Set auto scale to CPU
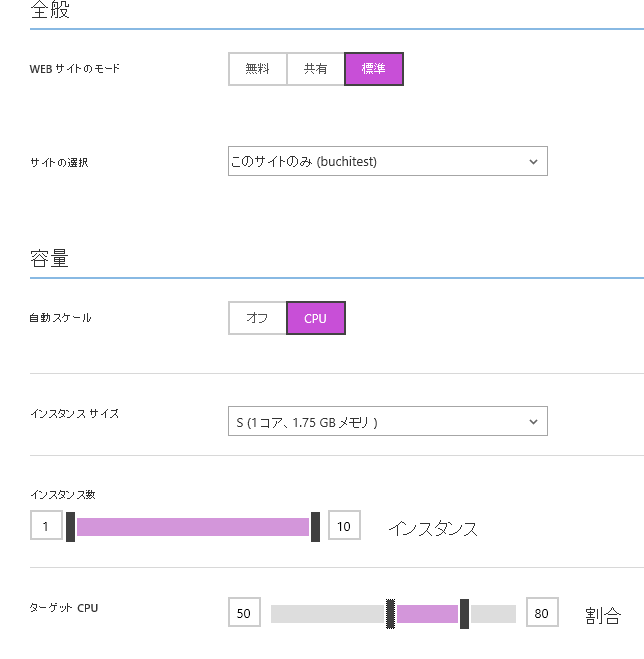644x659 pixels. click(x=315, y=318)
